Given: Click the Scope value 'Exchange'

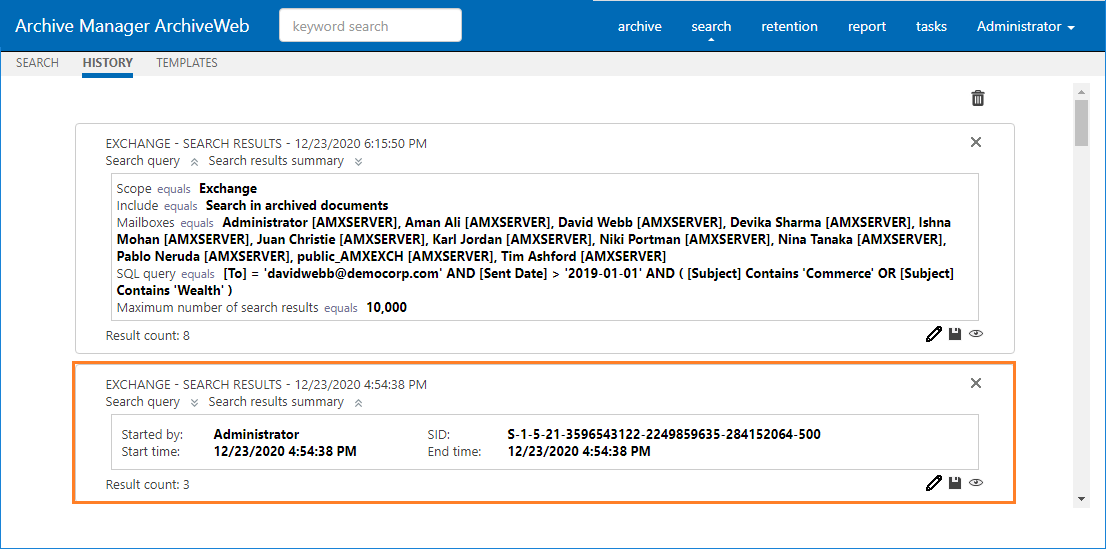Looking at the screenshot, I should coord(228,188).
